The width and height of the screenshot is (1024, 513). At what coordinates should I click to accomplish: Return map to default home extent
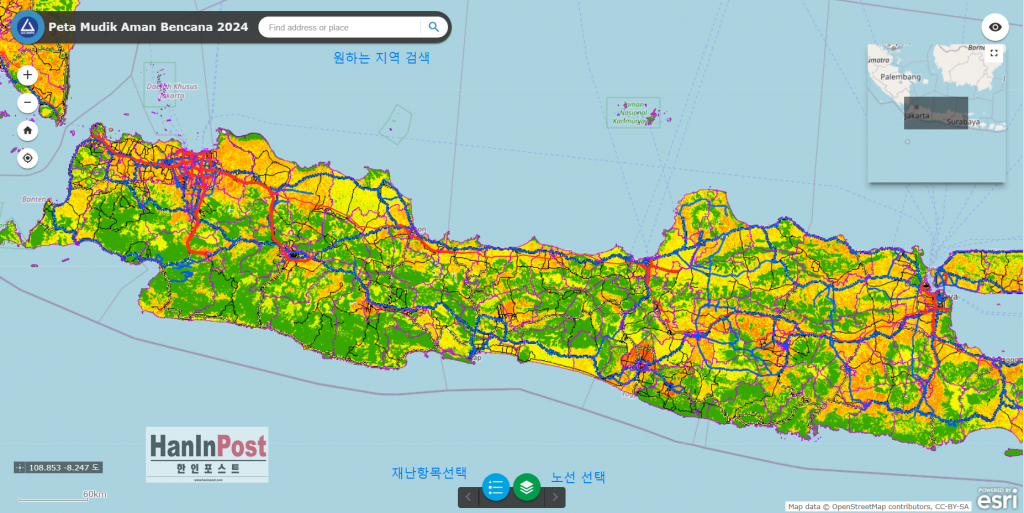27,130
